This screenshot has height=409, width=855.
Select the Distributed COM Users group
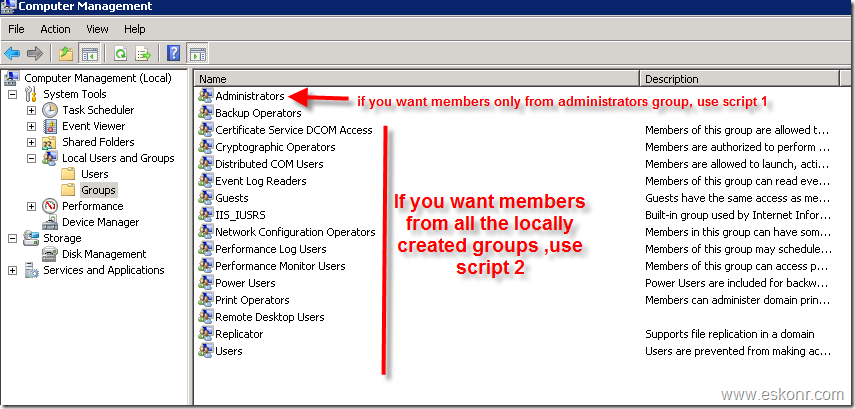click(x=269, y=164)
